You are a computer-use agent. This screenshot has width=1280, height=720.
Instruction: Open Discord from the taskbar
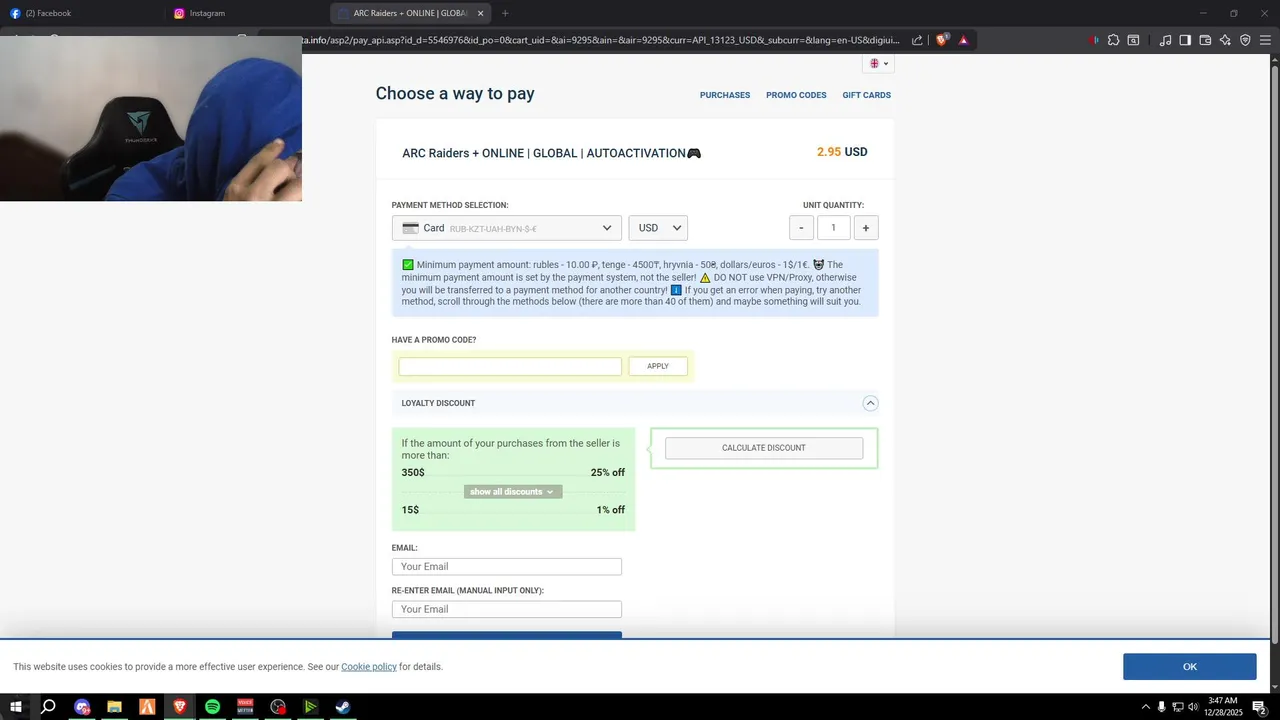point(82,707)
